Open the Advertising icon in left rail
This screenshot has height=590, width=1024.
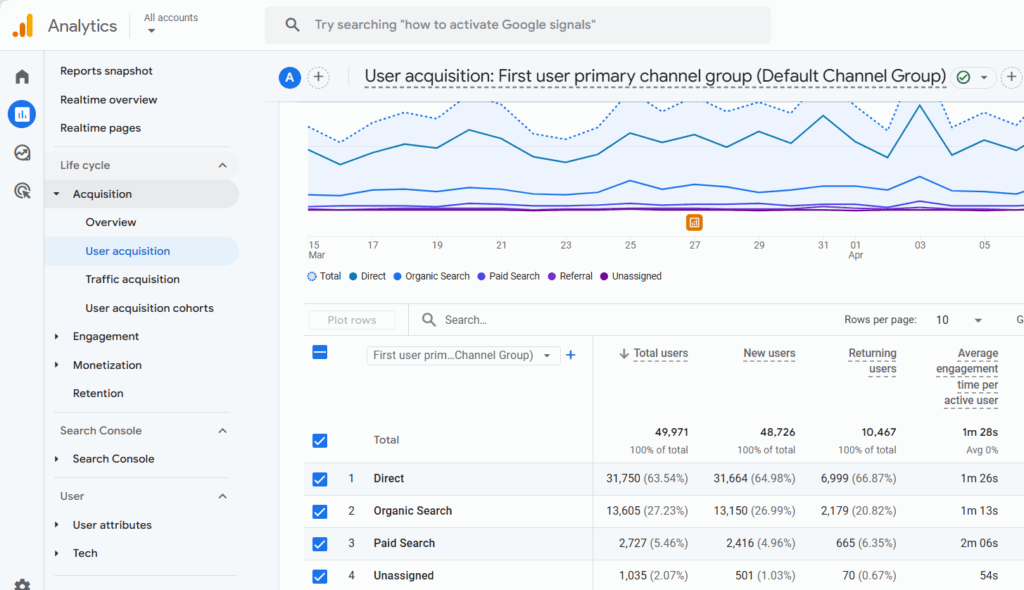tap(22, 190)
